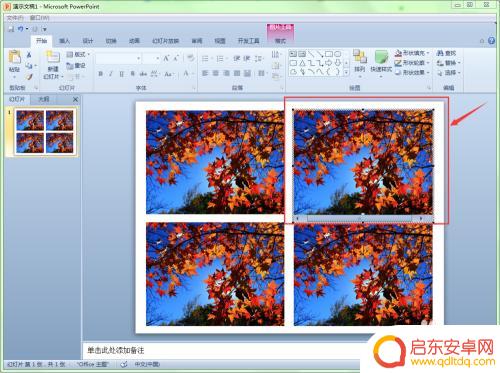This screenshot has height=373, width=500.
Task: Click the horizontal scrollbar under selected picture
Action: (x=363, y=219)
